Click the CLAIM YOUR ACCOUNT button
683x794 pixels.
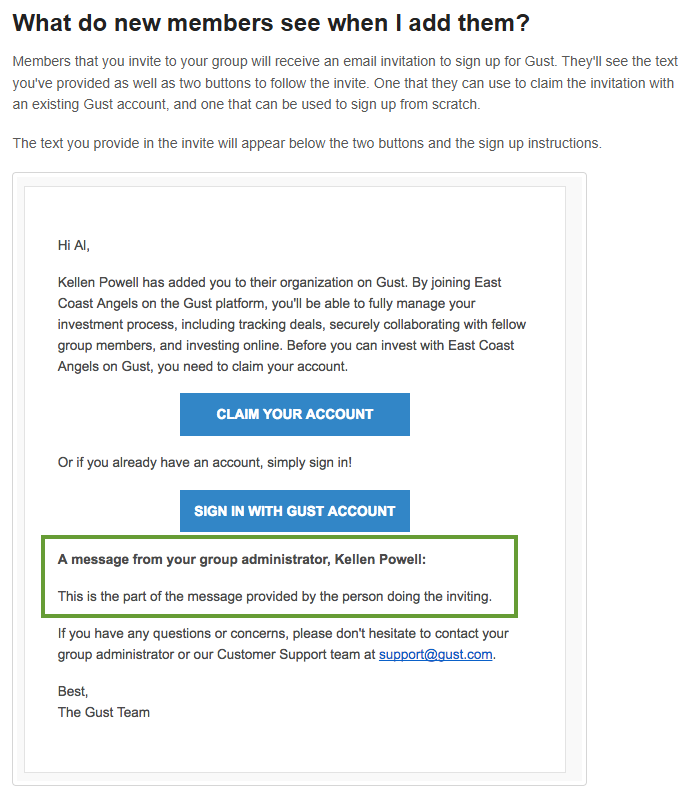tap(295, 414)
